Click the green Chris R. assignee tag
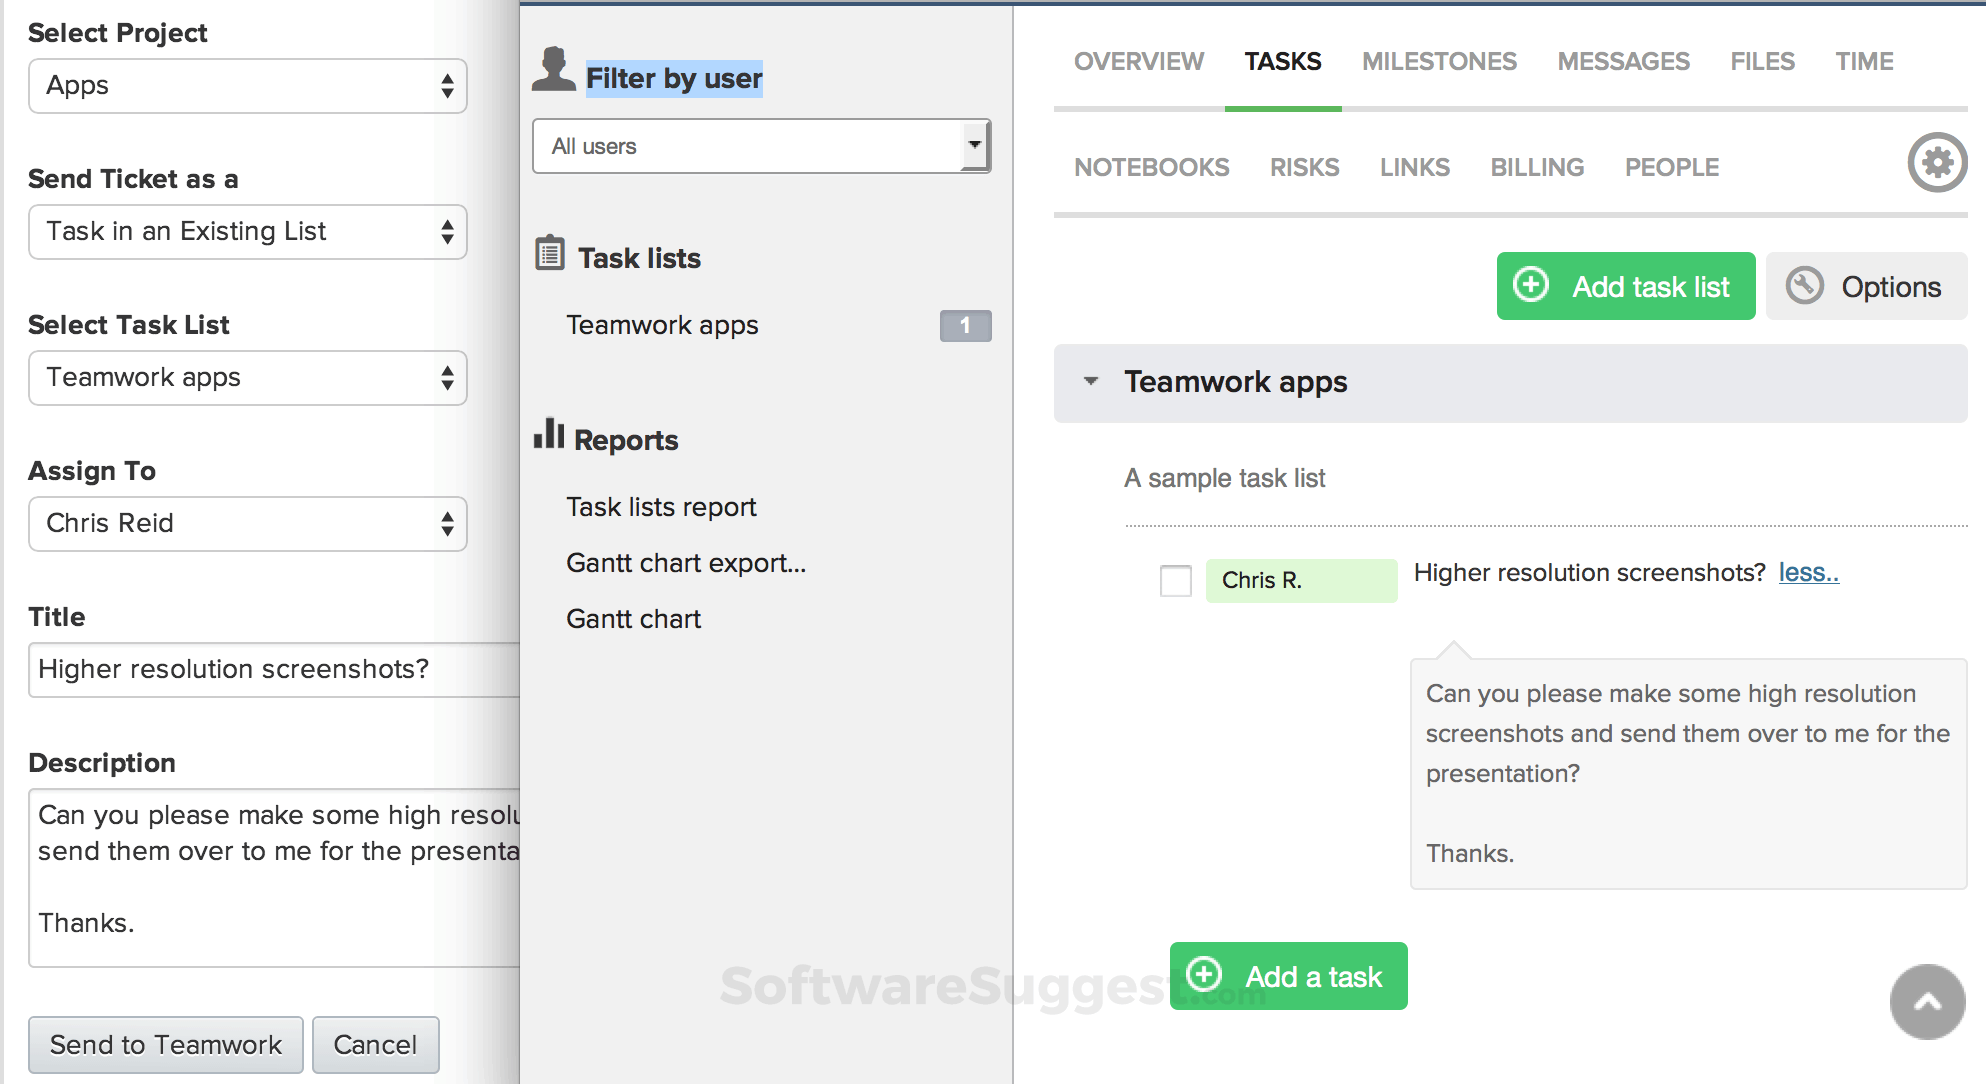Viewport: 1986px width, 1084px height. pos(1300,580)
